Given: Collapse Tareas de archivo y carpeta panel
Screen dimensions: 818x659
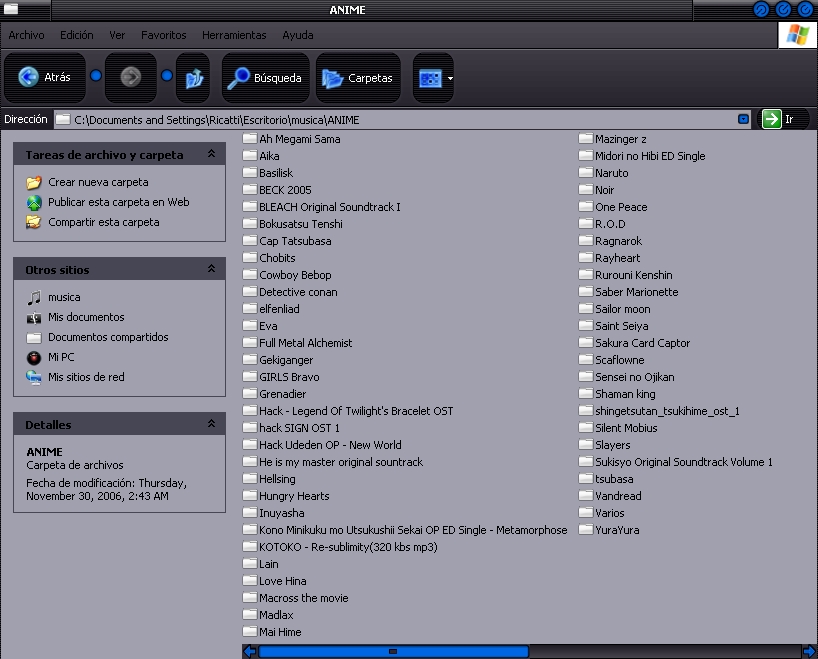Looking at the screenshot, I should click(x=211, y=153).
